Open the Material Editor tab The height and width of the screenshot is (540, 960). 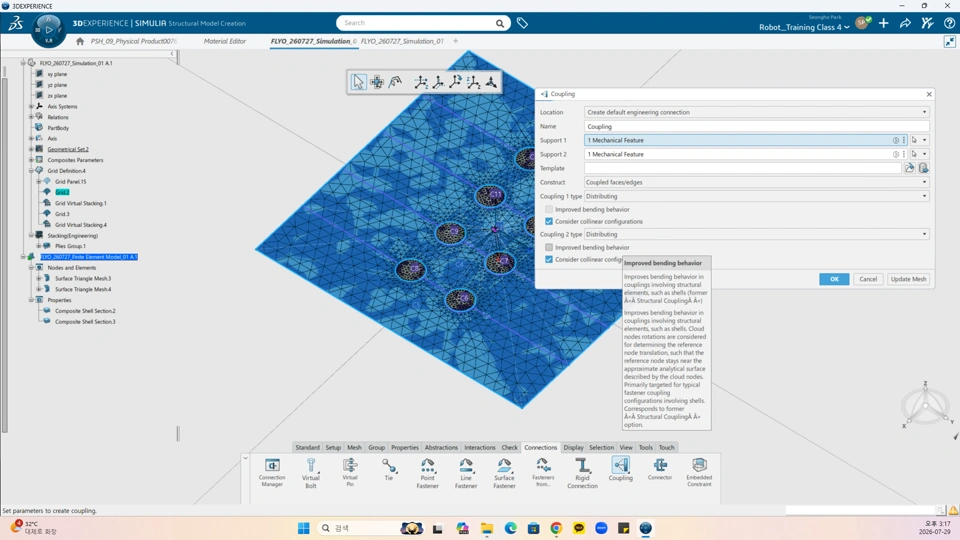click(225, 41)
